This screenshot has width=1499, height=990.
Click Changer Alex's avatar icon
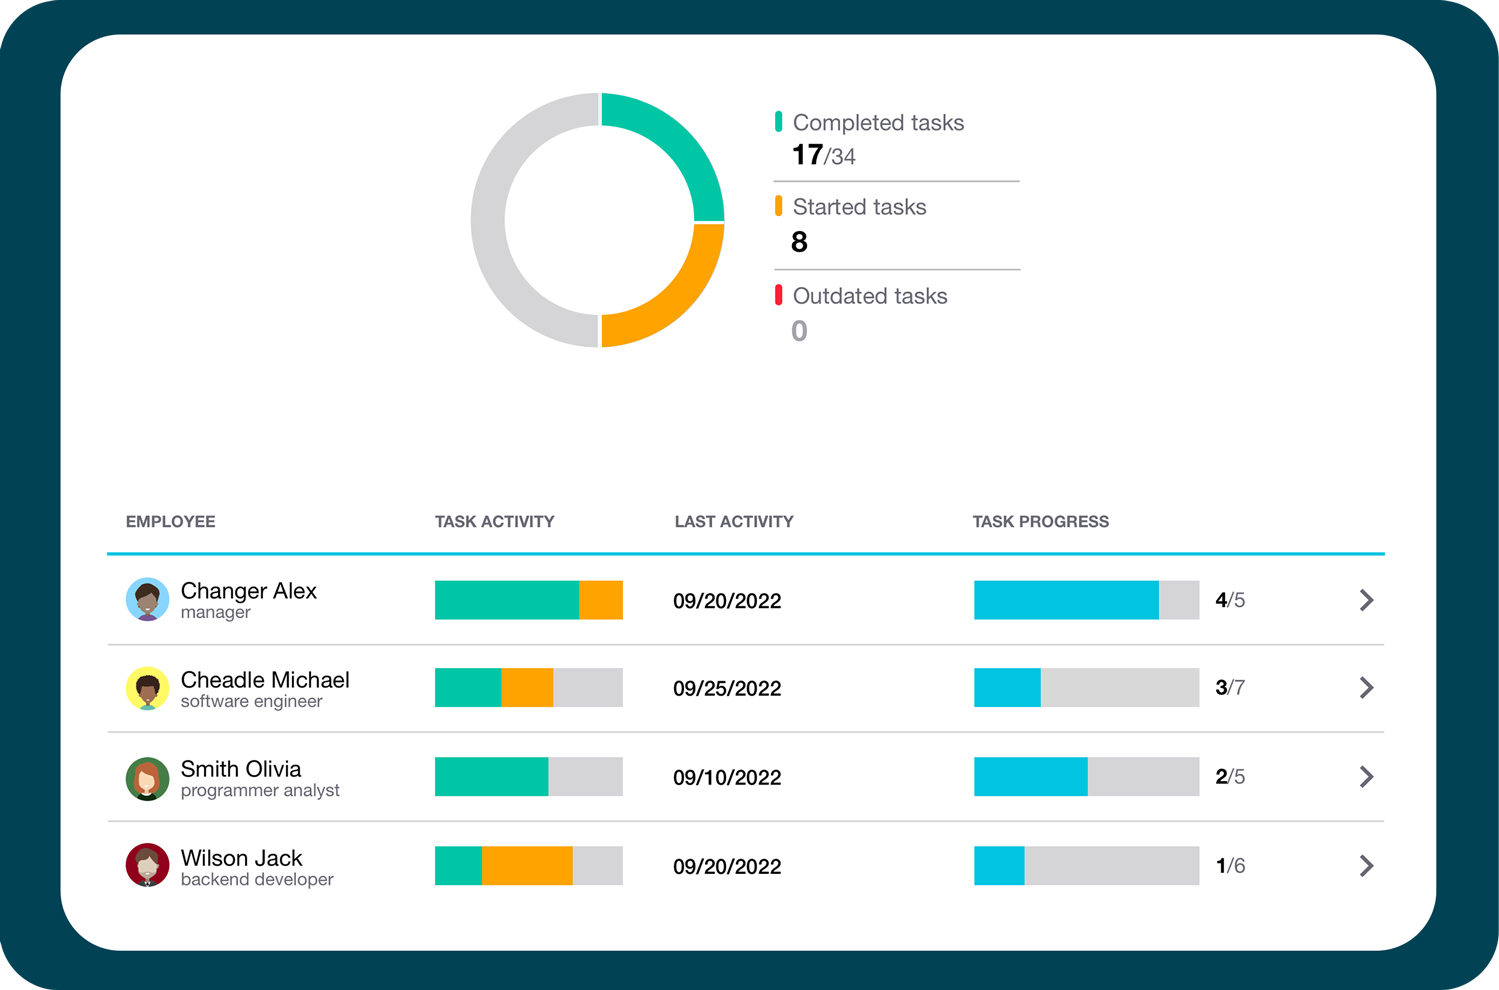[x=147, y=600]
